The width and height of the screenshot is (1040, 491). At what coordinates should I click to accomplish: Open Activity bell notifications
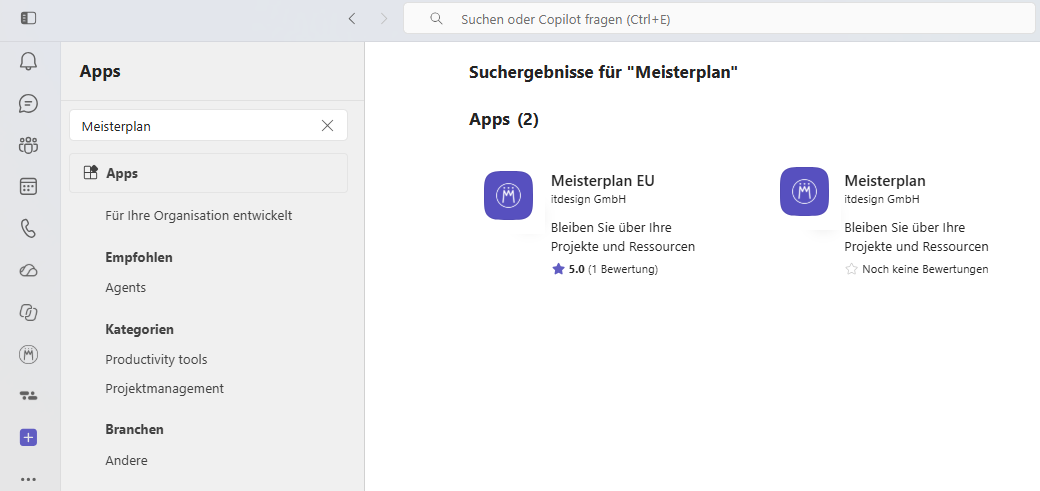[x=29, y=62]
